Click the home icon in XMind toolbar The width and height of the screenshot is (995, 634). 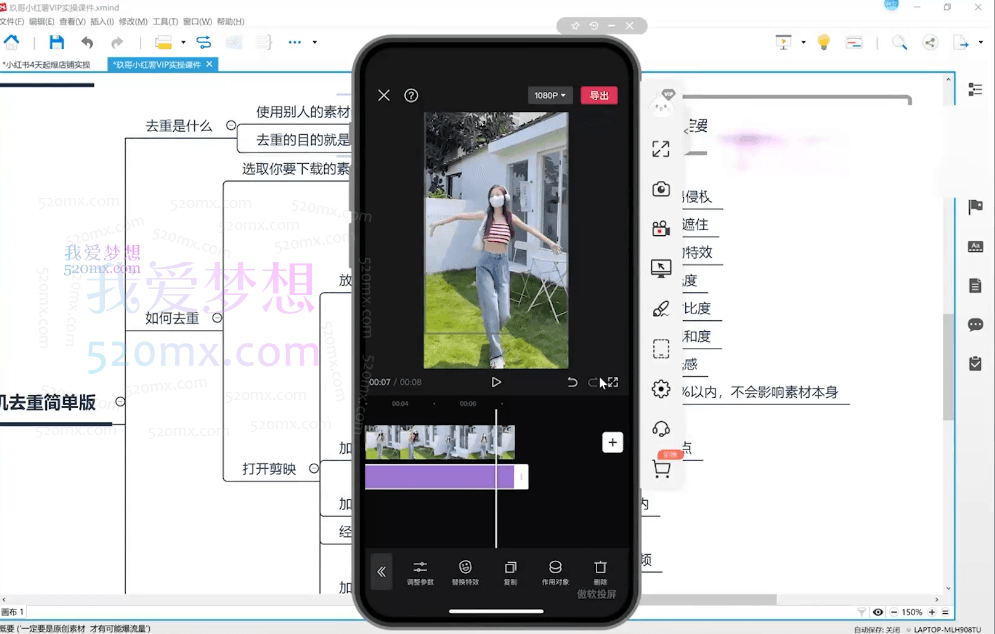click(12, 42)
